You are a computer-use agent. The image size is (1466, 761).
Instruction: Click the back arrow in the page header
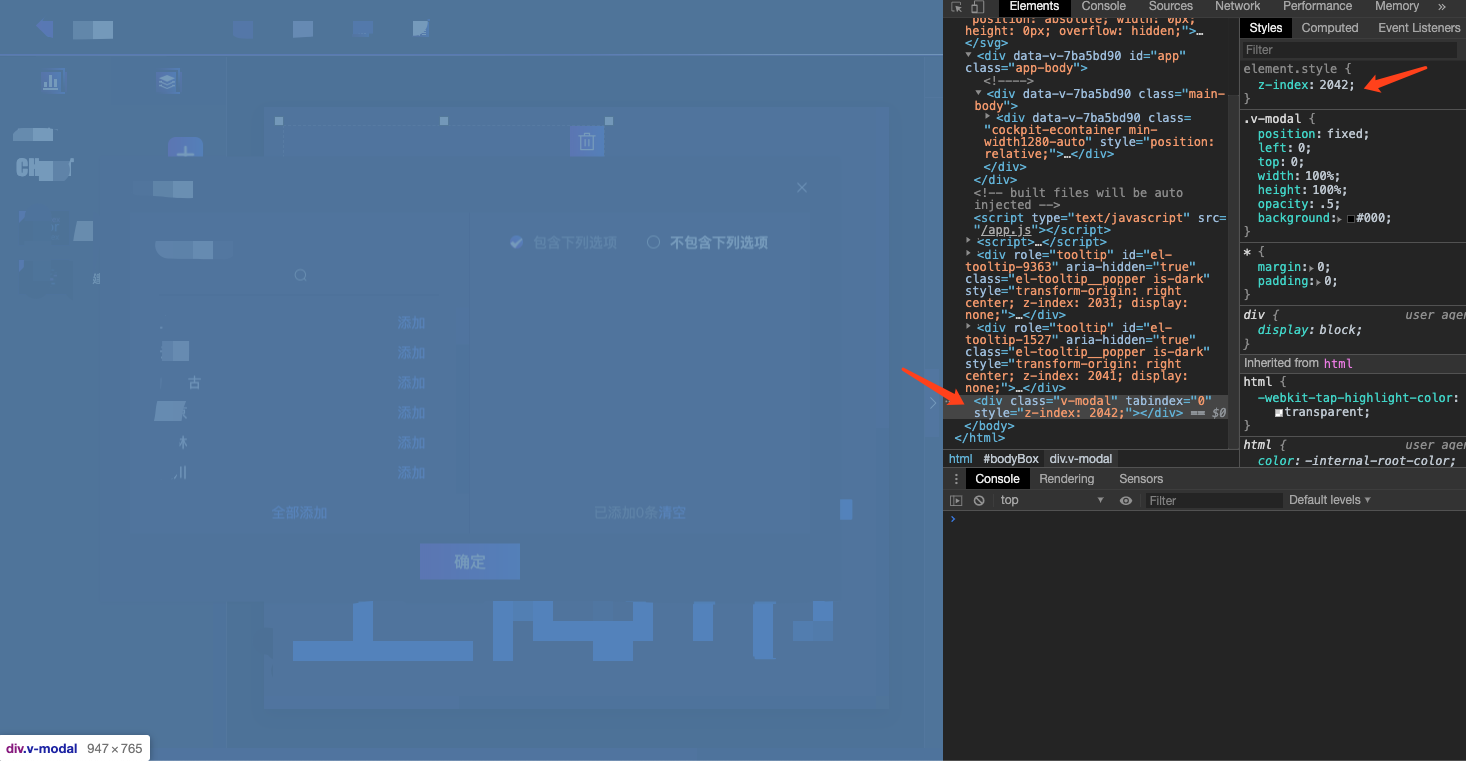point(44,28)
